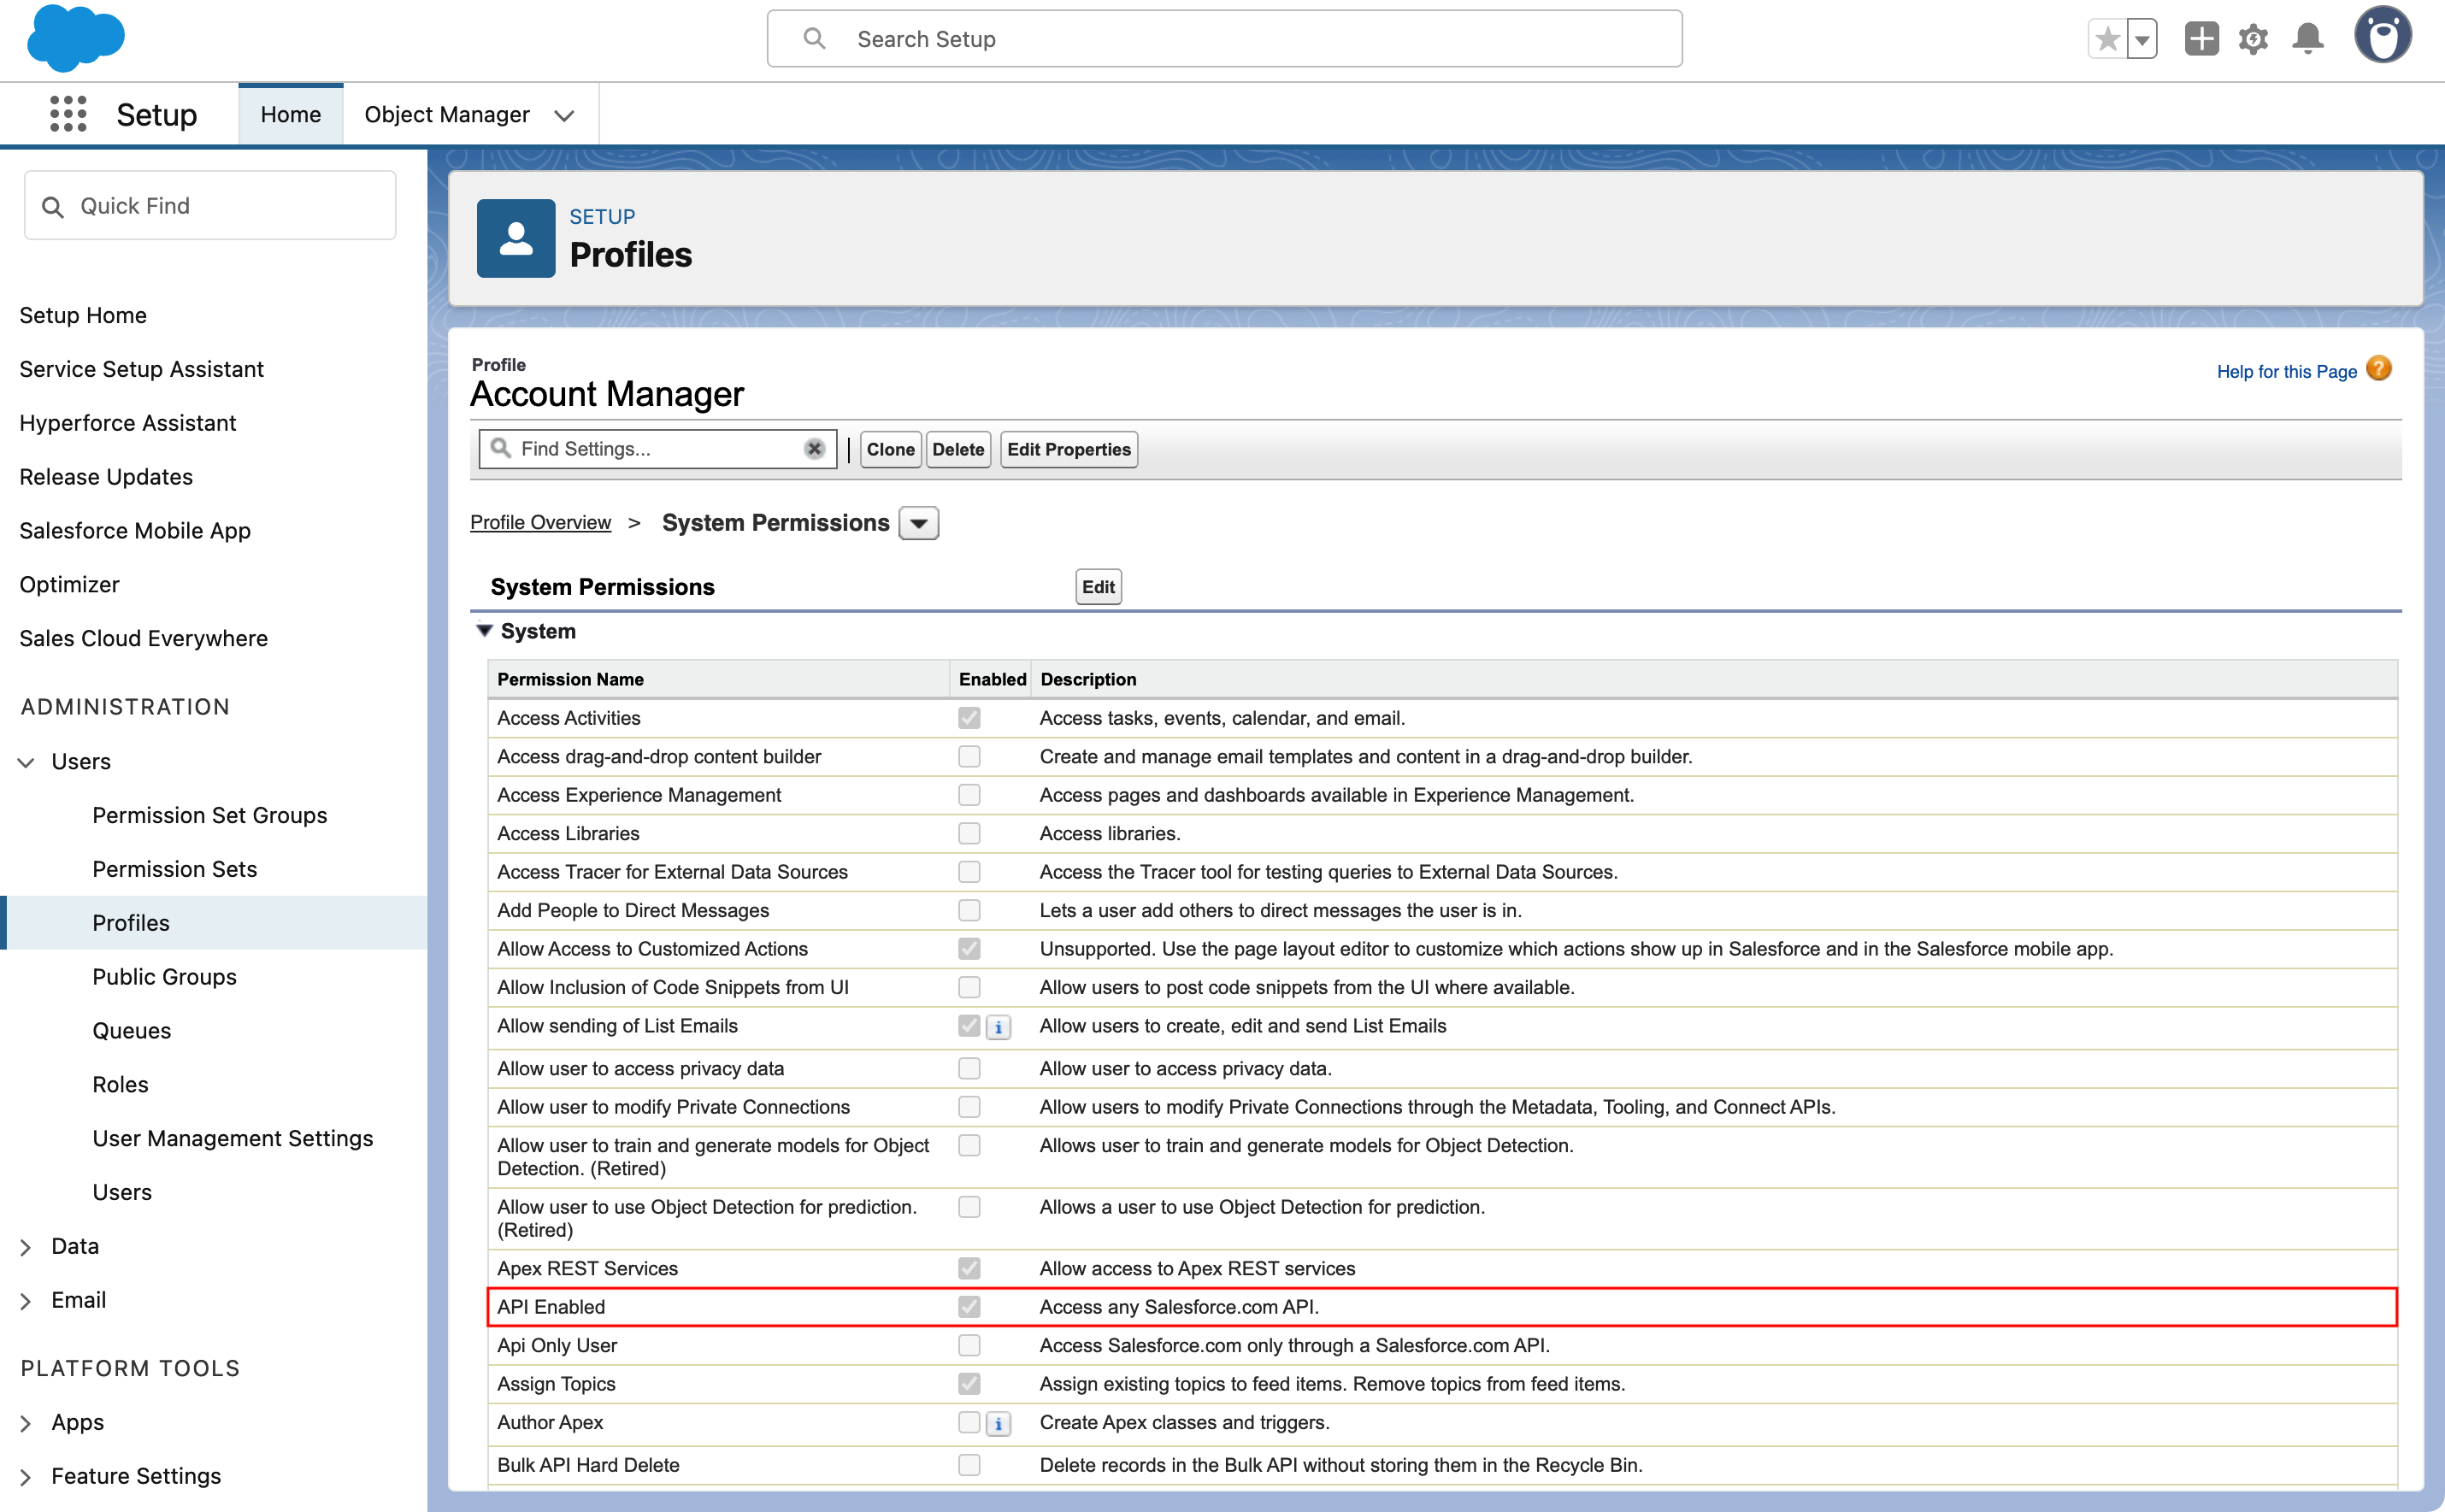Expand the Email tree node
The width and height of the screenshot is (2445, 1512).
26,1301
